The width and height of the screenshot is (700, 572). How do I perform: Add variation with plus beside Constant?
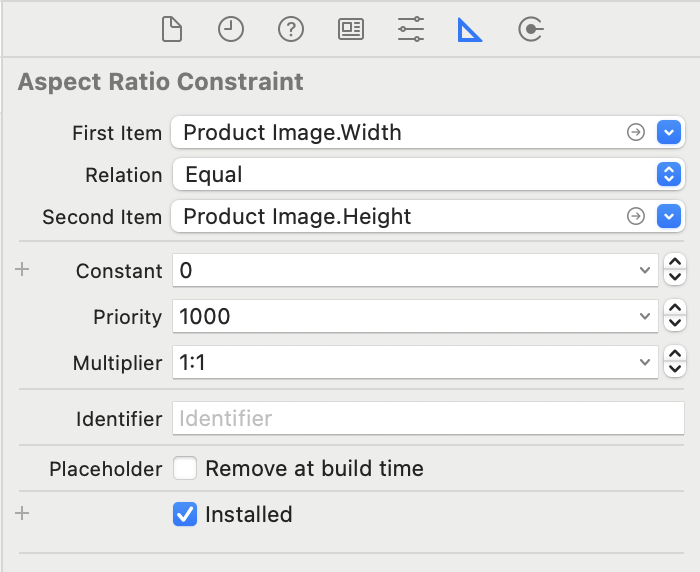point(23,270)
